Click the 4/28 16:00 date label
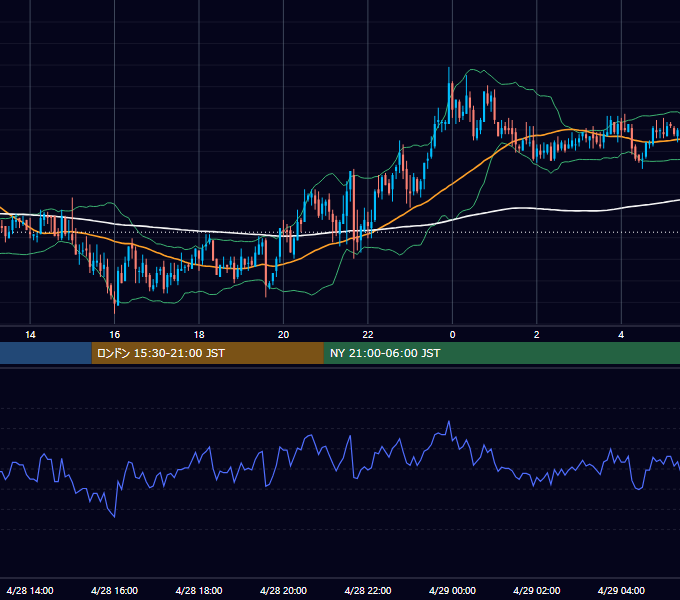The width and height of the screenshot is (680, 600). coord(114,590)
